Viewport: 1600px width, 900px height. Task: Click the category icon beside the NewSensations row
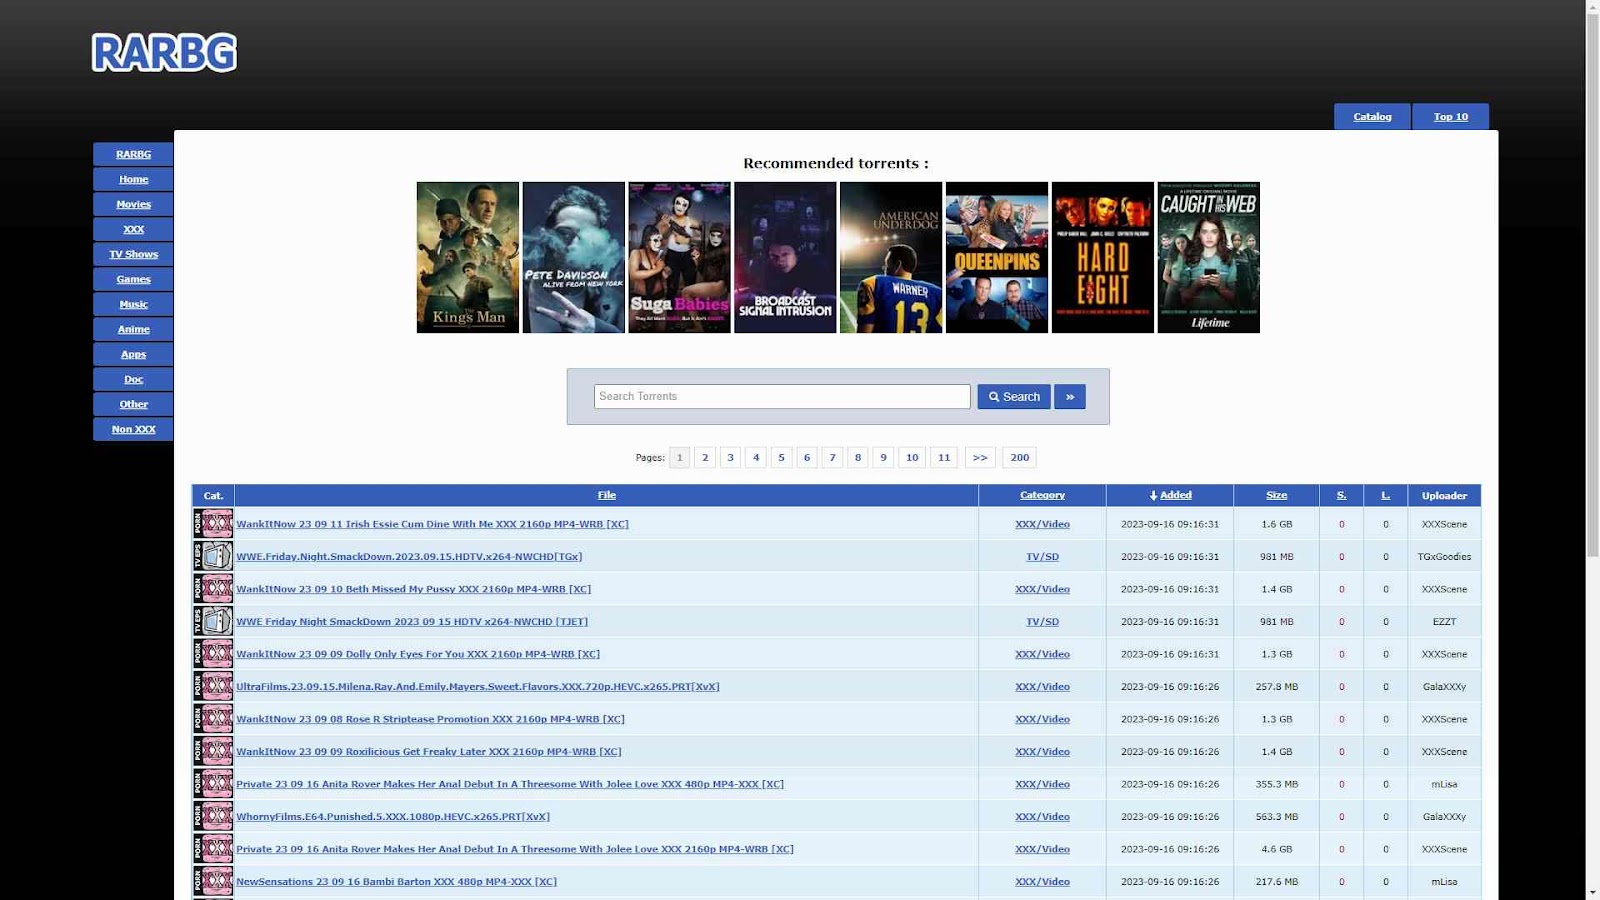[x=213, y=881]
